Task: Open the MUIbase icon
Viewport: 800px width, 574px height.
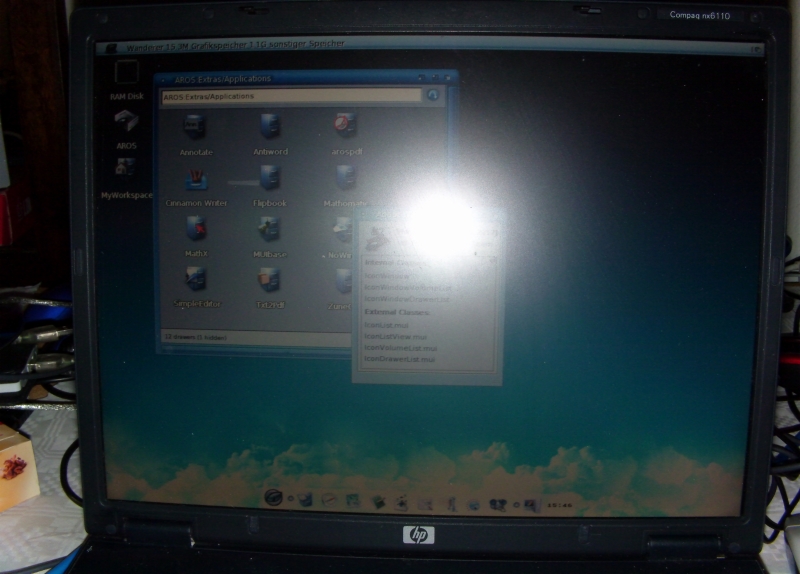Action: [270, 231]
